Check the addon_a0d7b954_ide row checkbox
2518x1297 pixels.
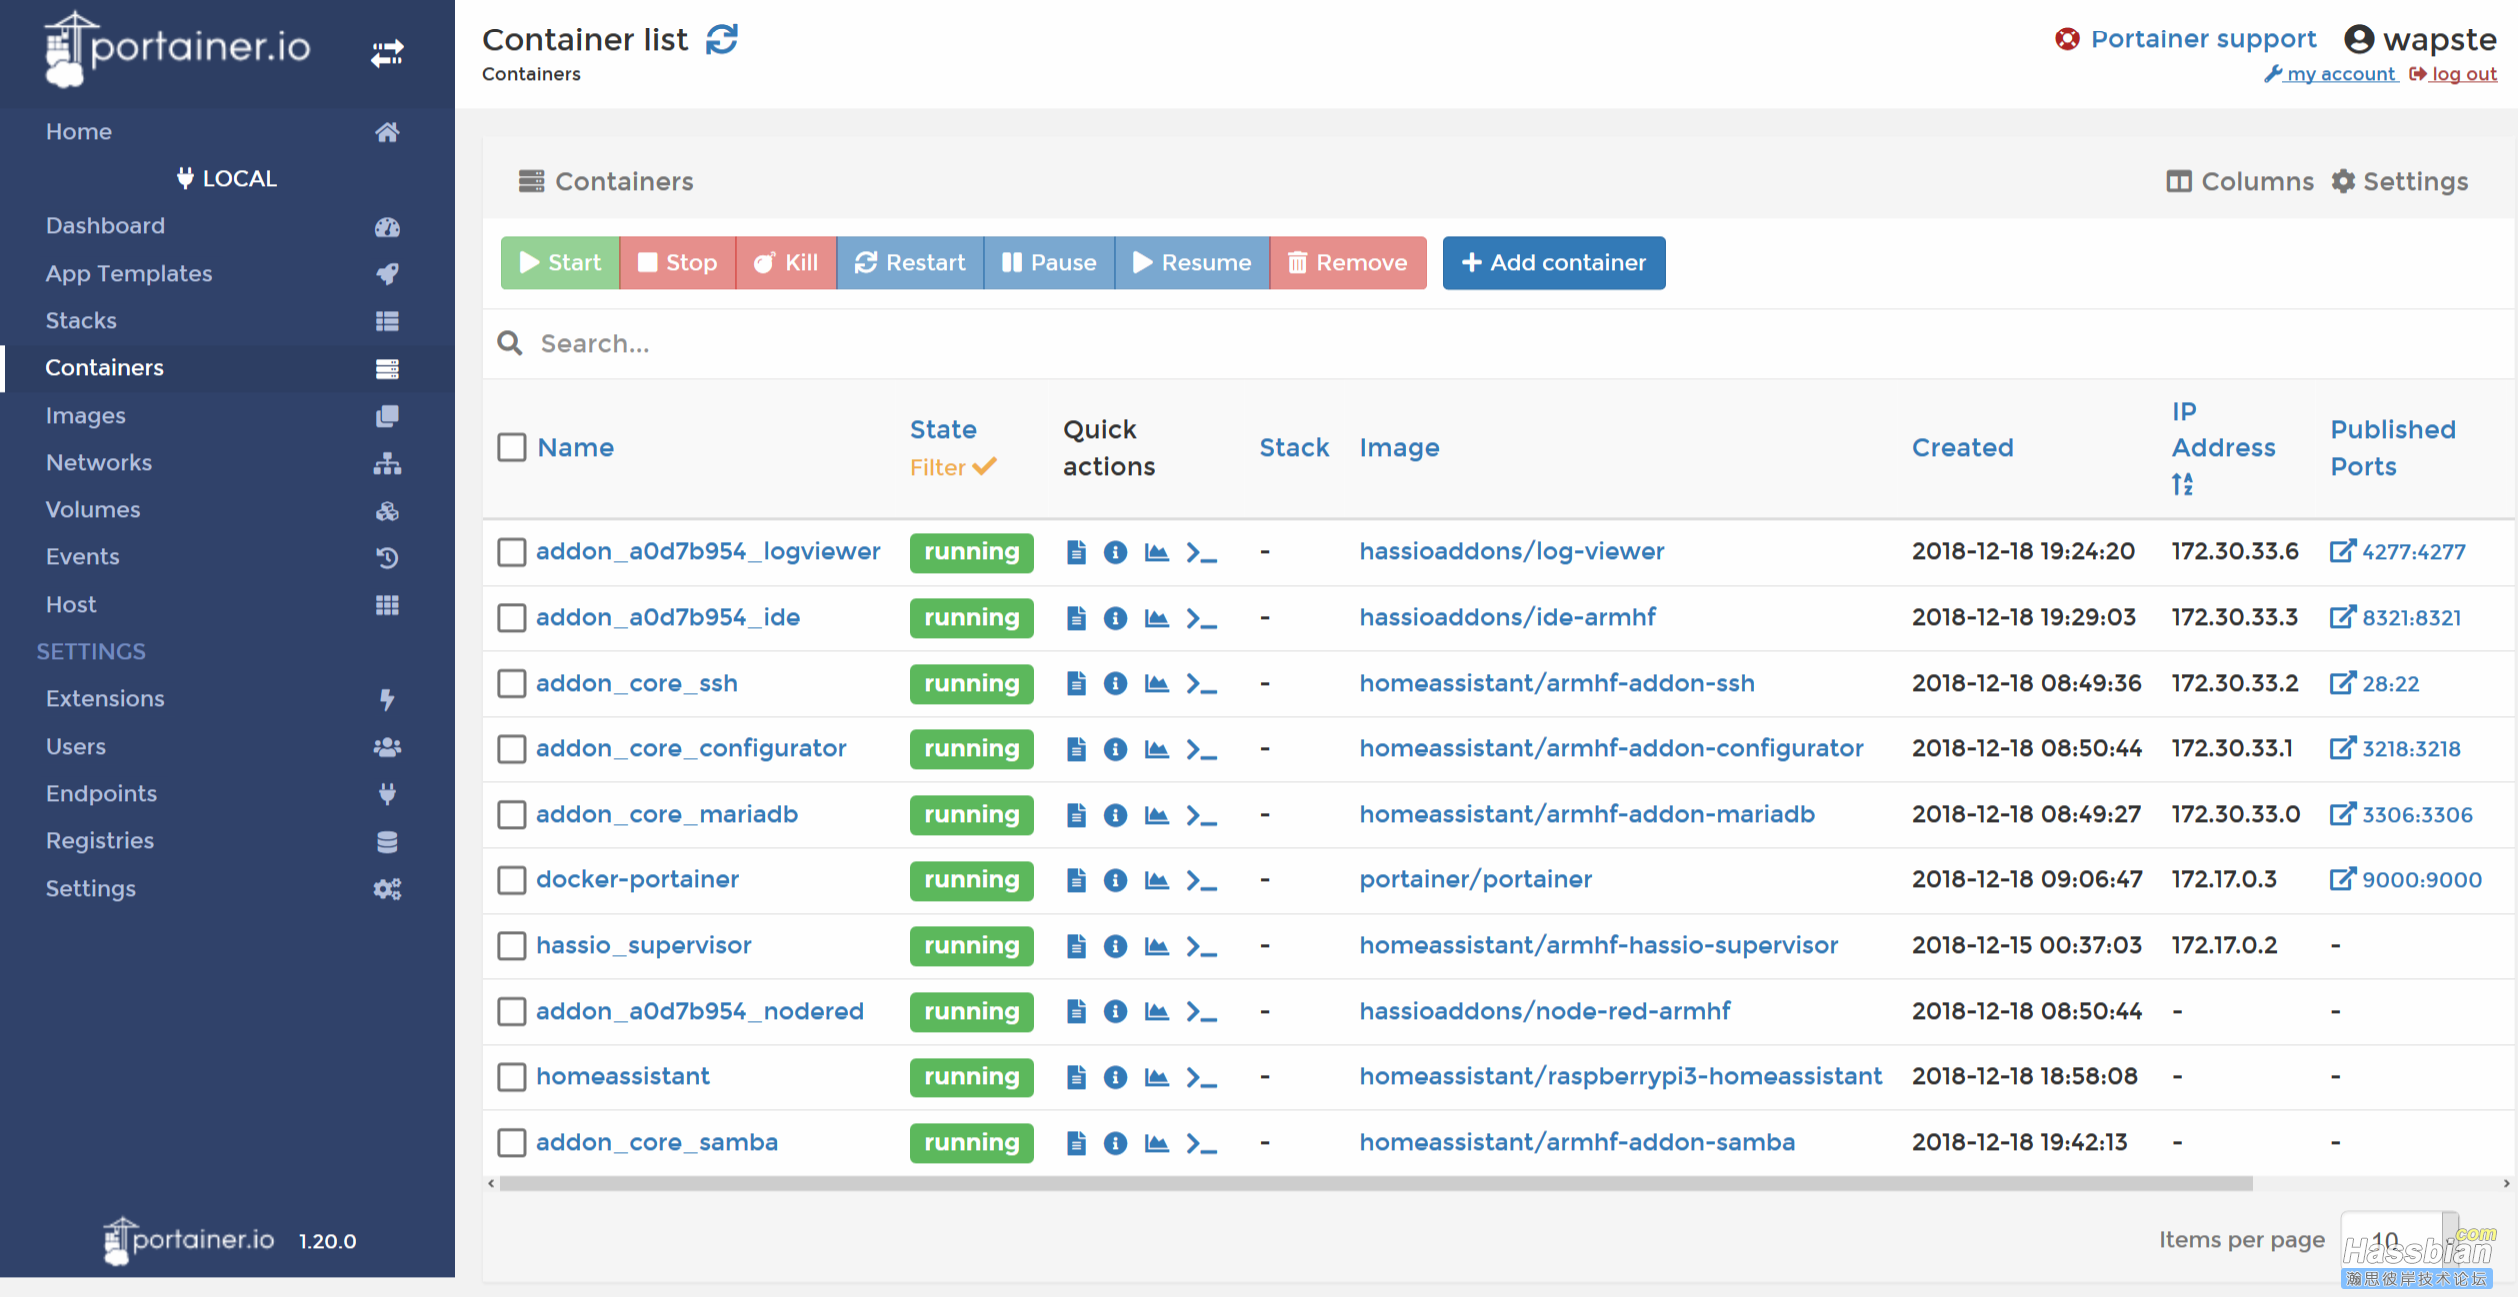point(512,618)
